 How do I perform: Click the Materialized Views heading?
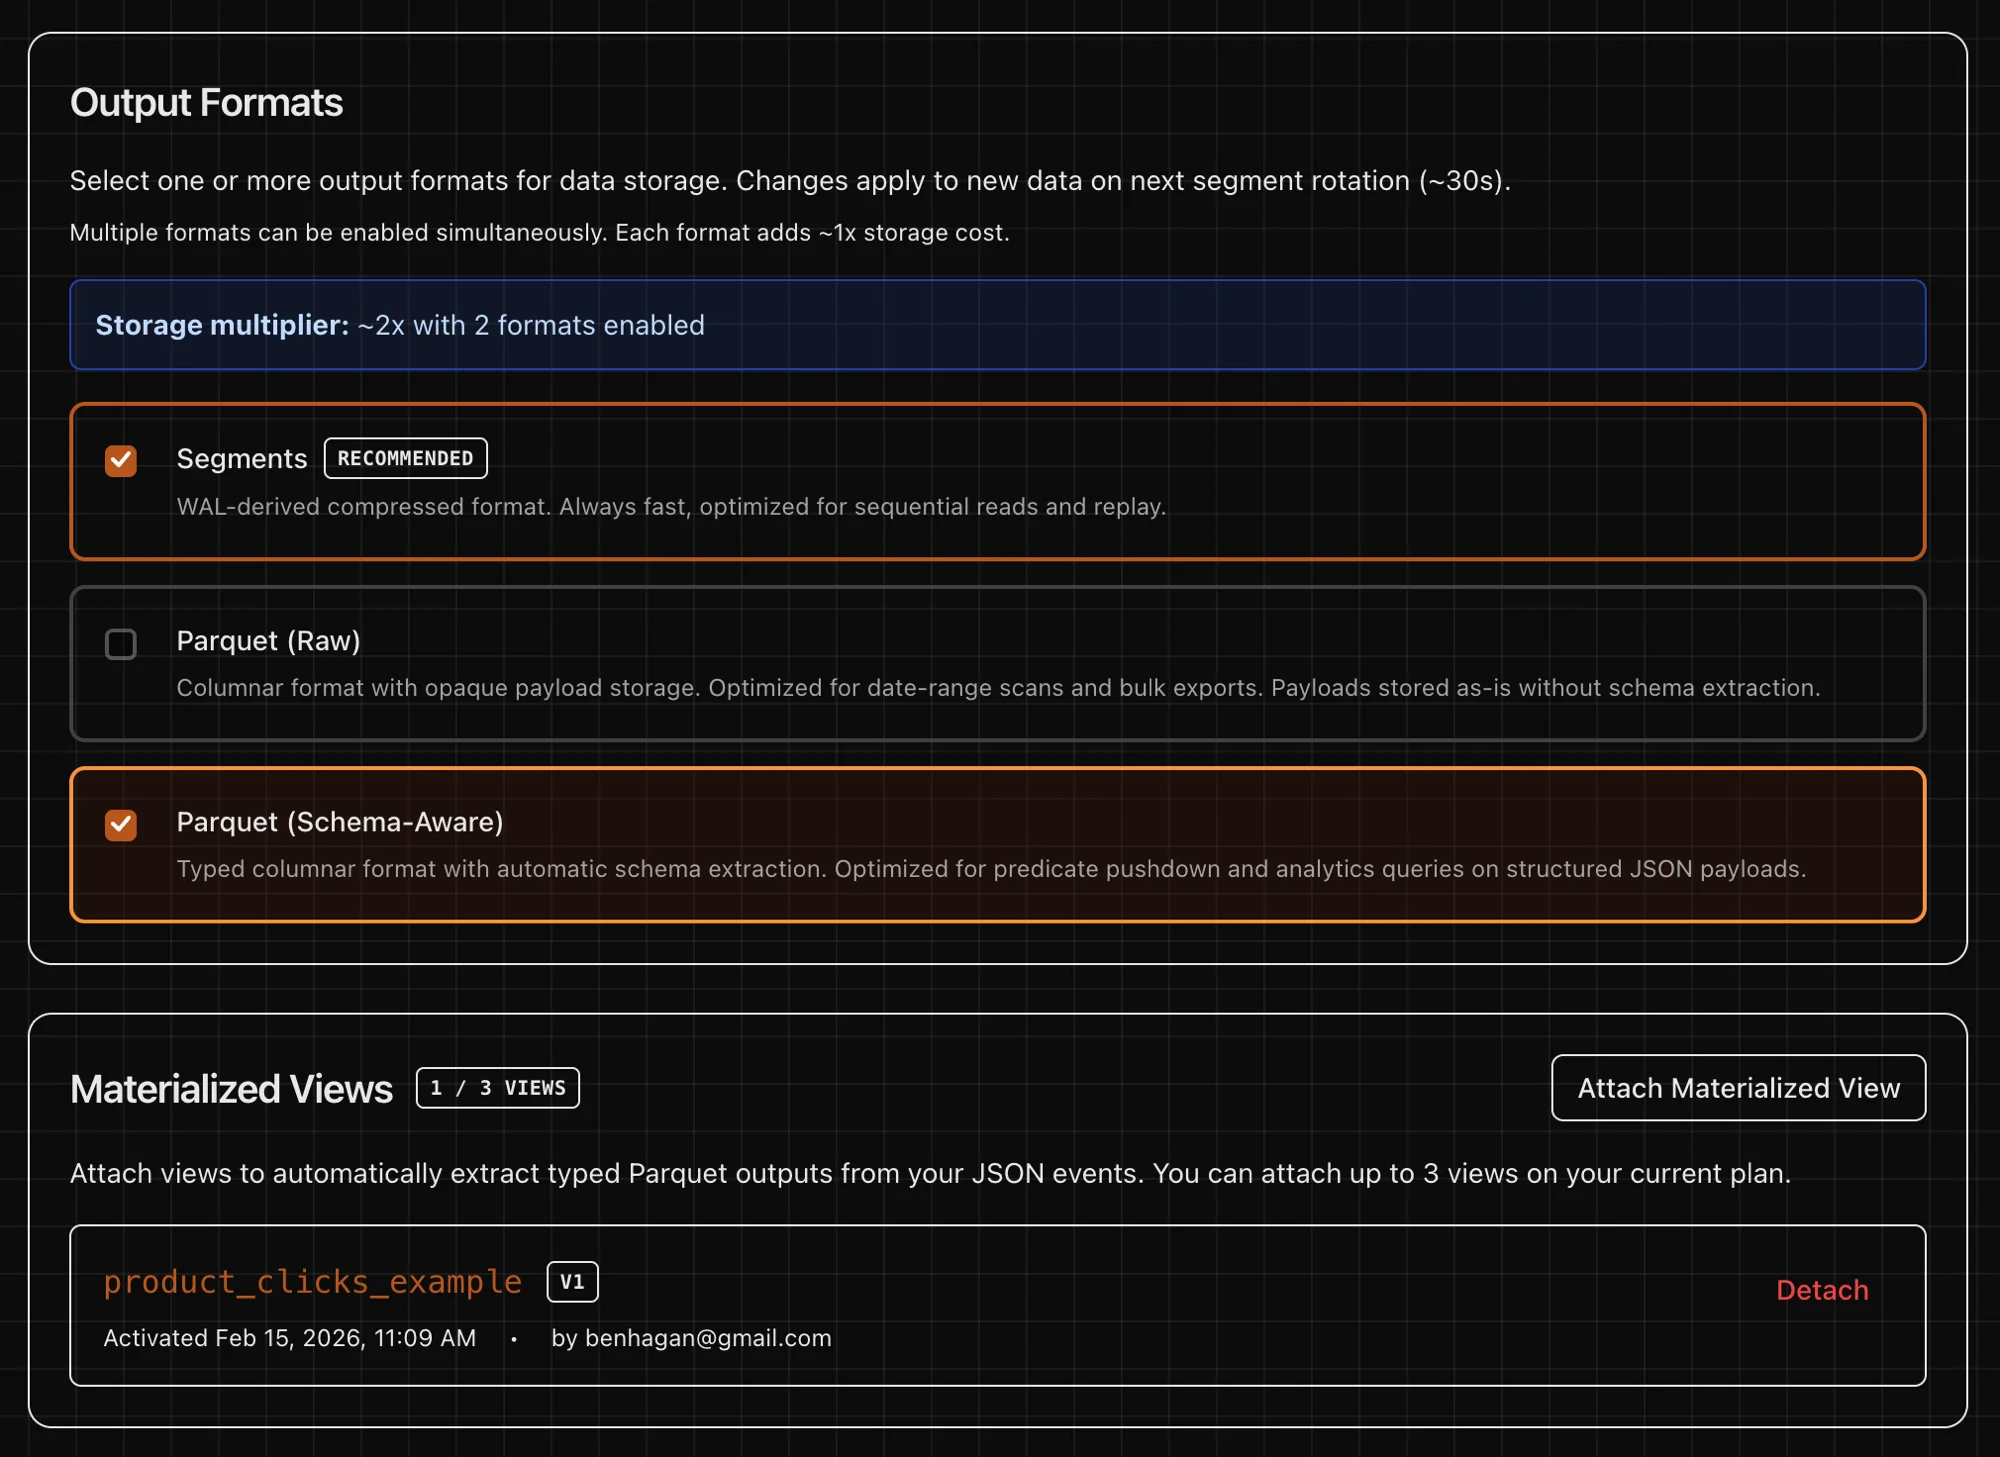coord(230,1088)
